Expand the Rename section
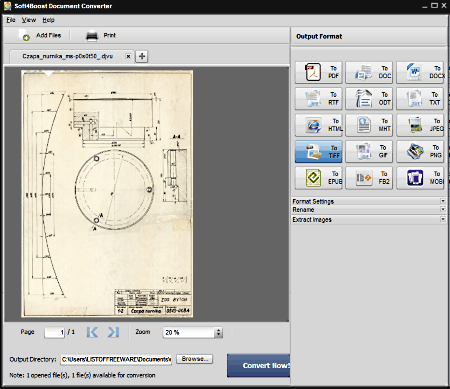Screen dimensions: 450x389 point(369,210)
